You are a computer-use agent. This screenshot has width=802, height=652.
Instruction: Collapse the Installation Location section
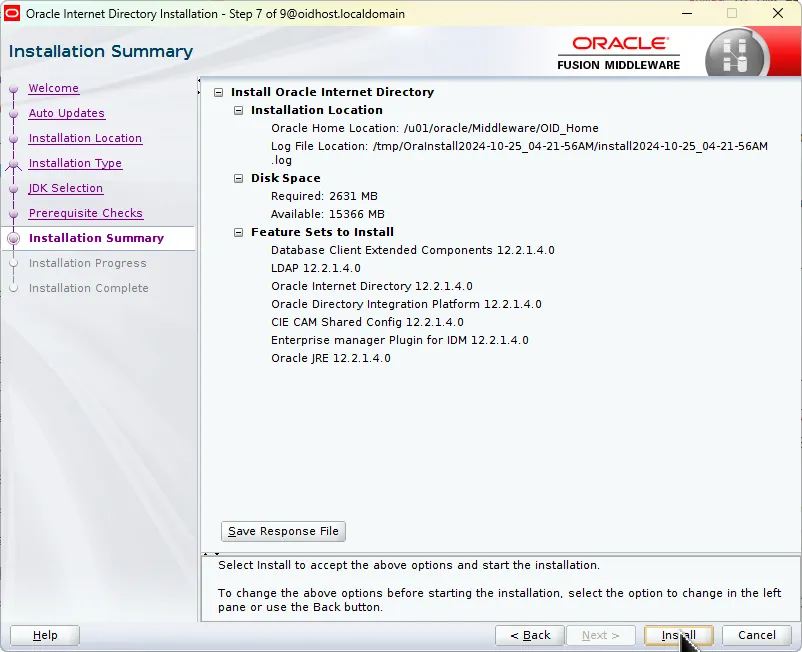point(238,110)
